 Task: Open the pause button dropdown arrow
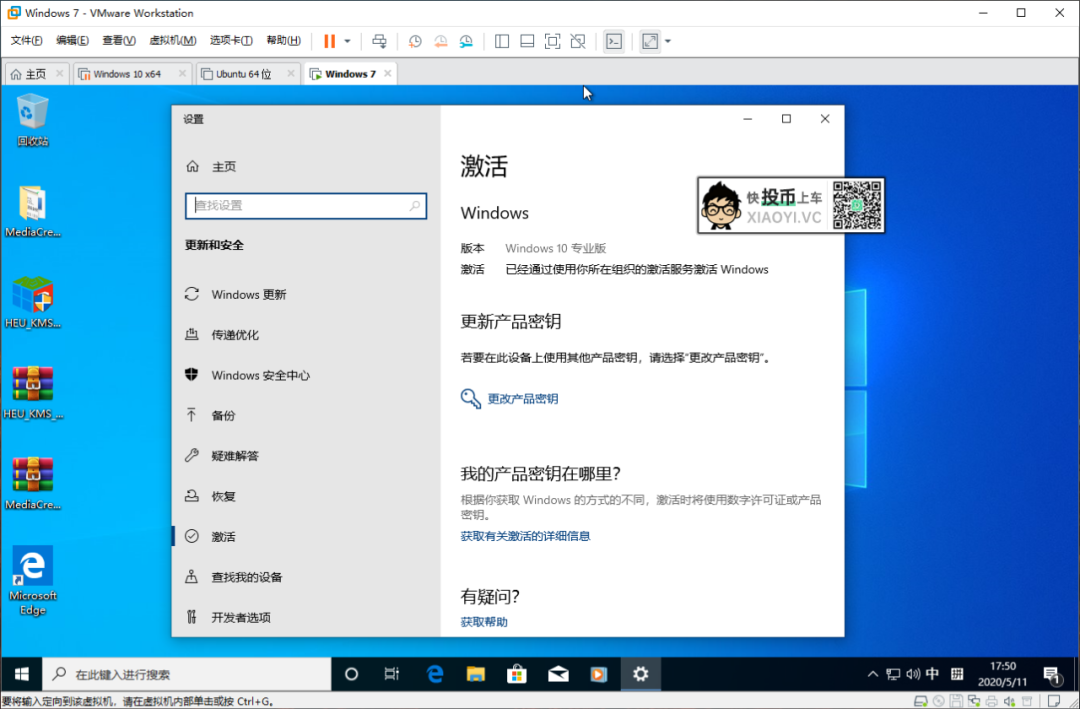348,41
